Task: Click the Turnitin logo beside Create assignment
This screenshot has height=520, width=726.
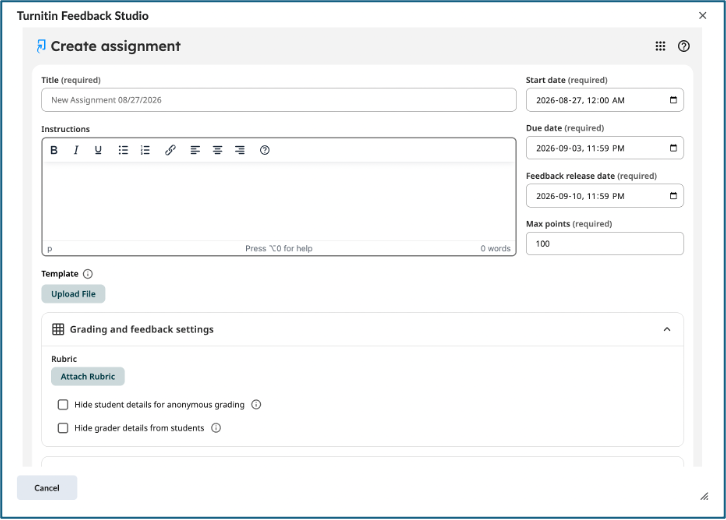Action: 41,46
